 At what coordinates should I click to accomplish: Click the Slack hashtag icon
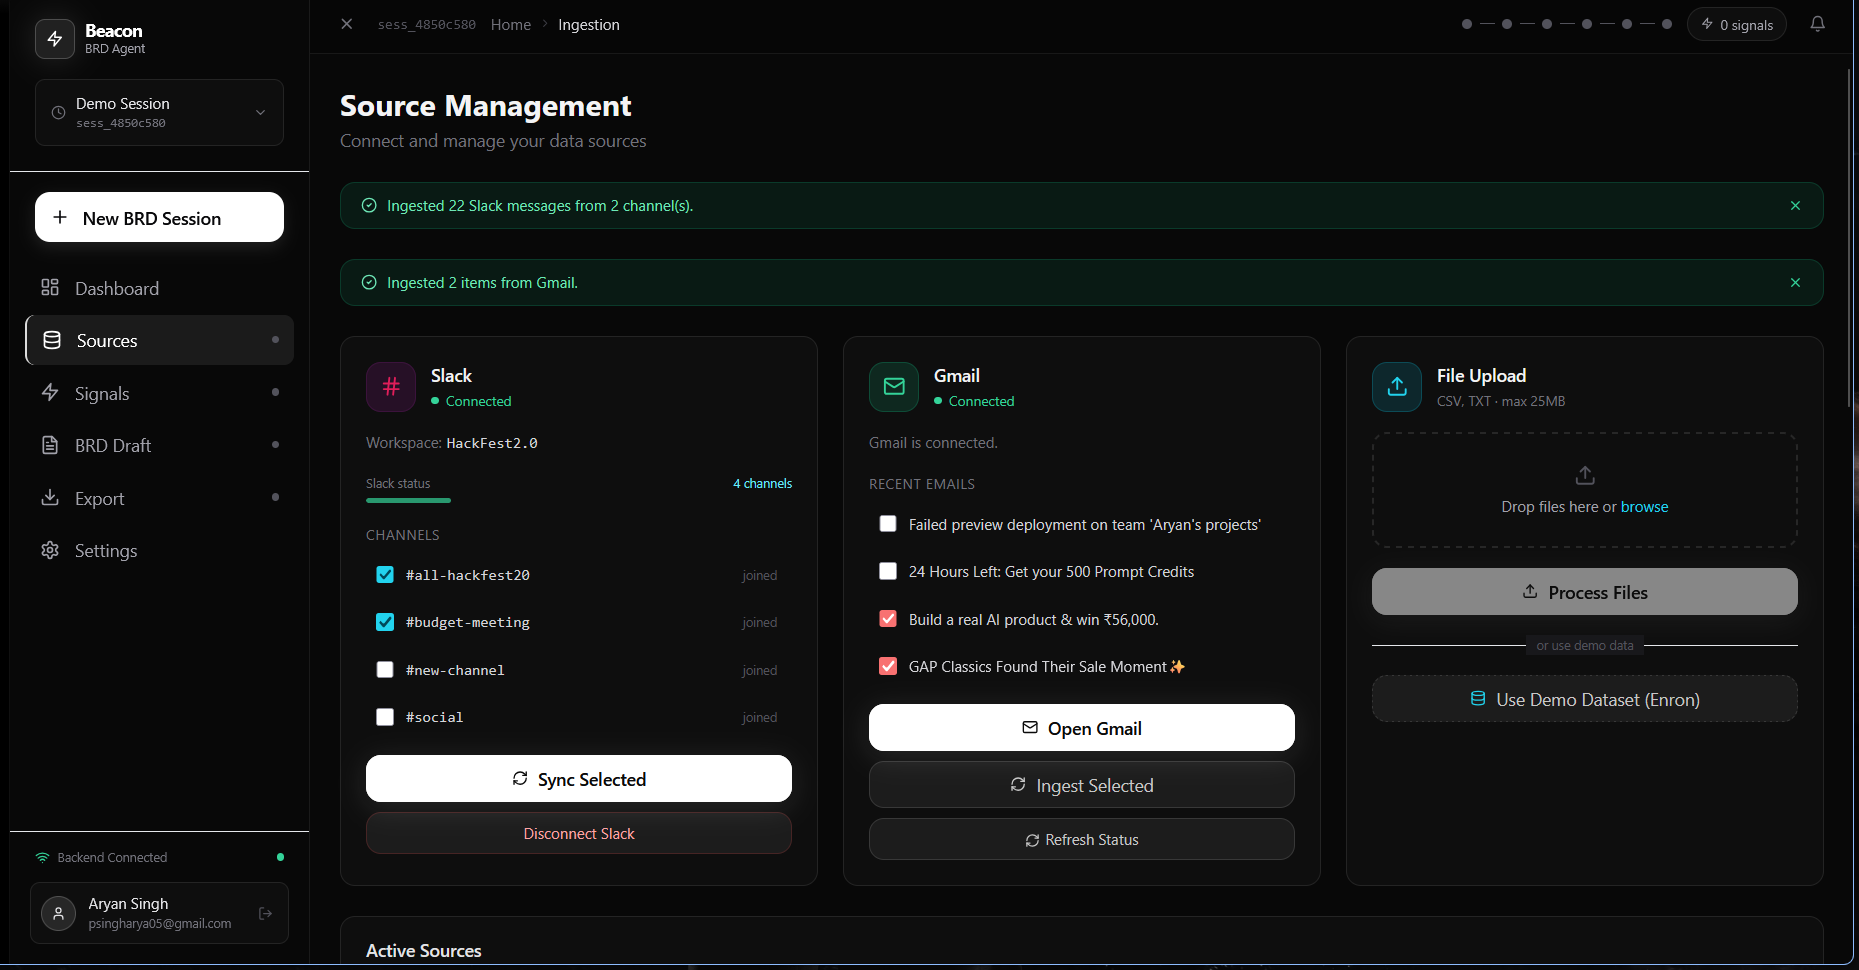click(x=391, y=386)
